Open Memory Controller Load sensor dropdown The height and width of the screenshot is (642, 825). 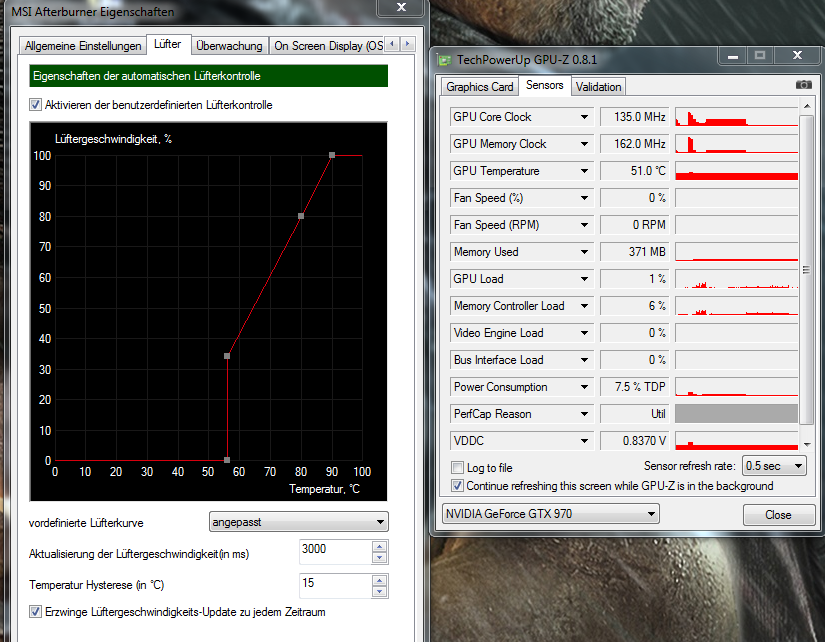click(x=584, y=306)
